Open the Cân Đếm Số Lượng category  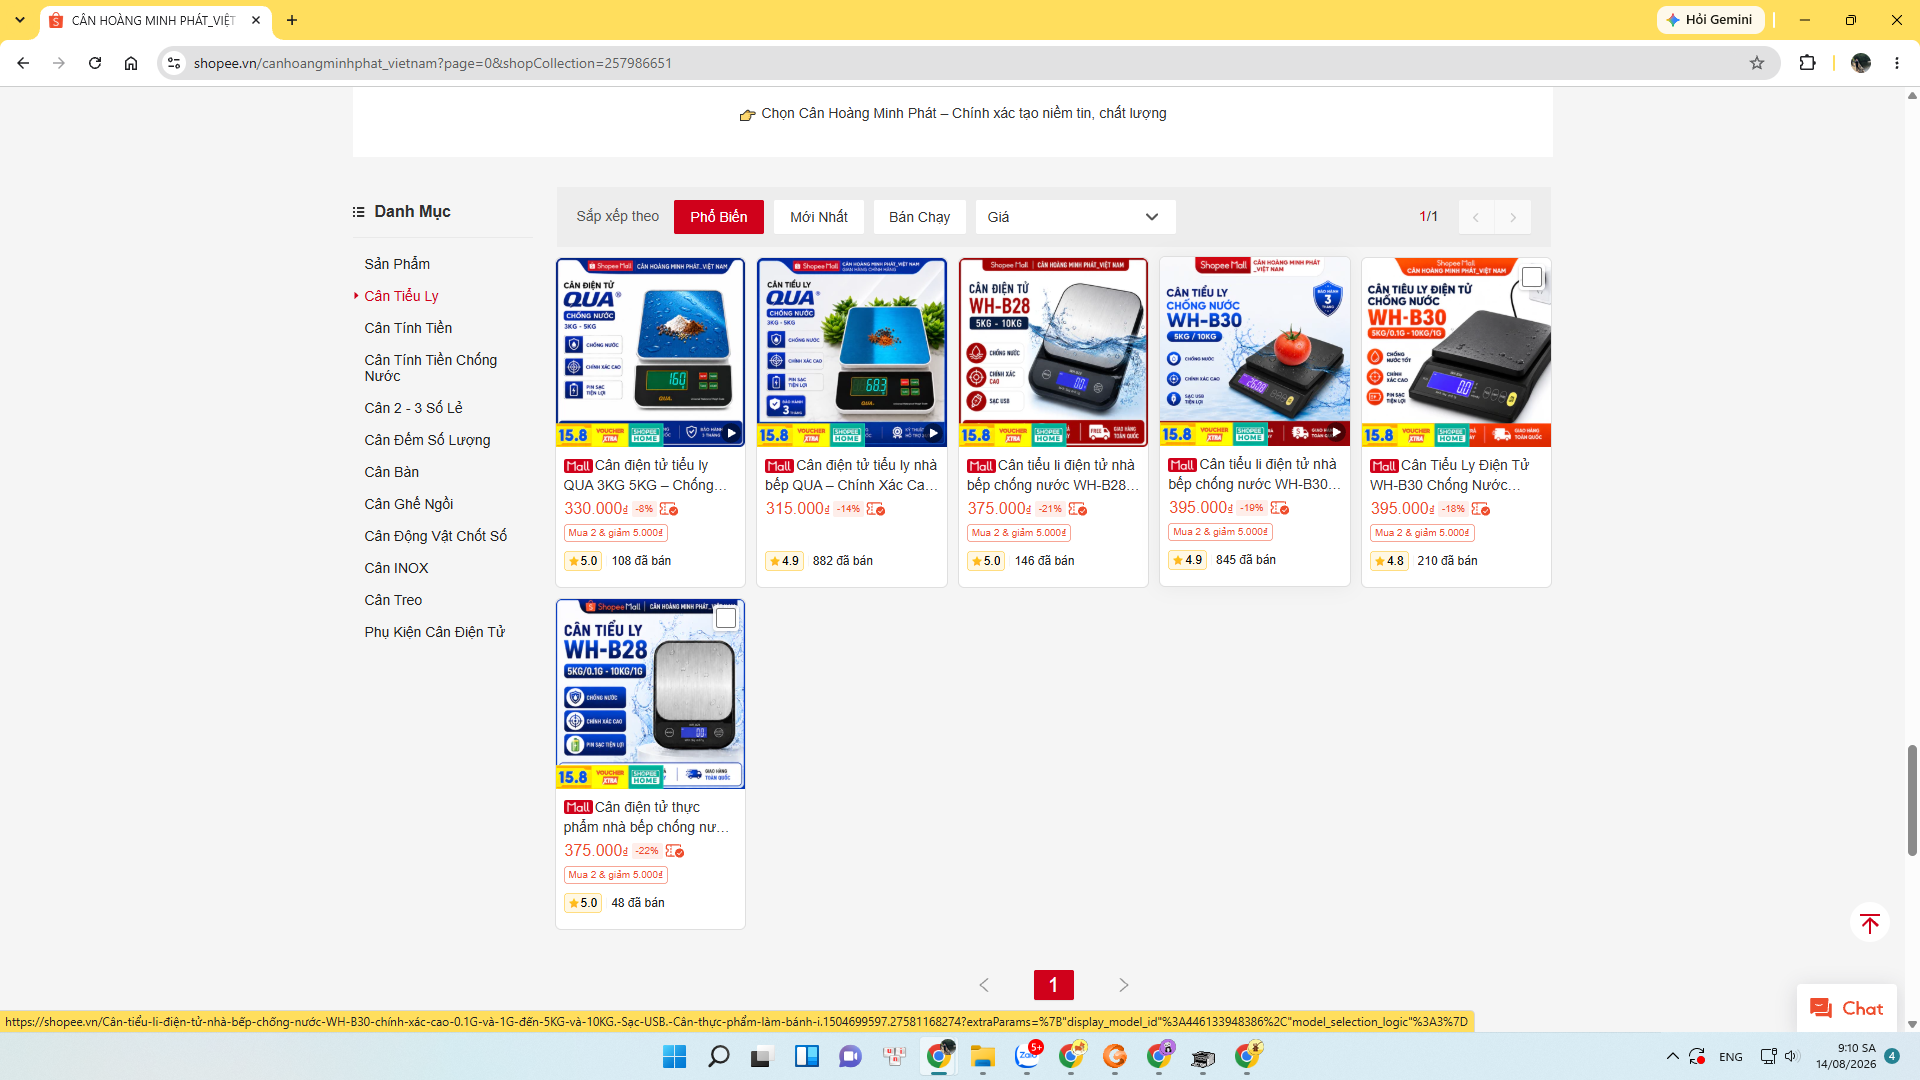point(427,440)
